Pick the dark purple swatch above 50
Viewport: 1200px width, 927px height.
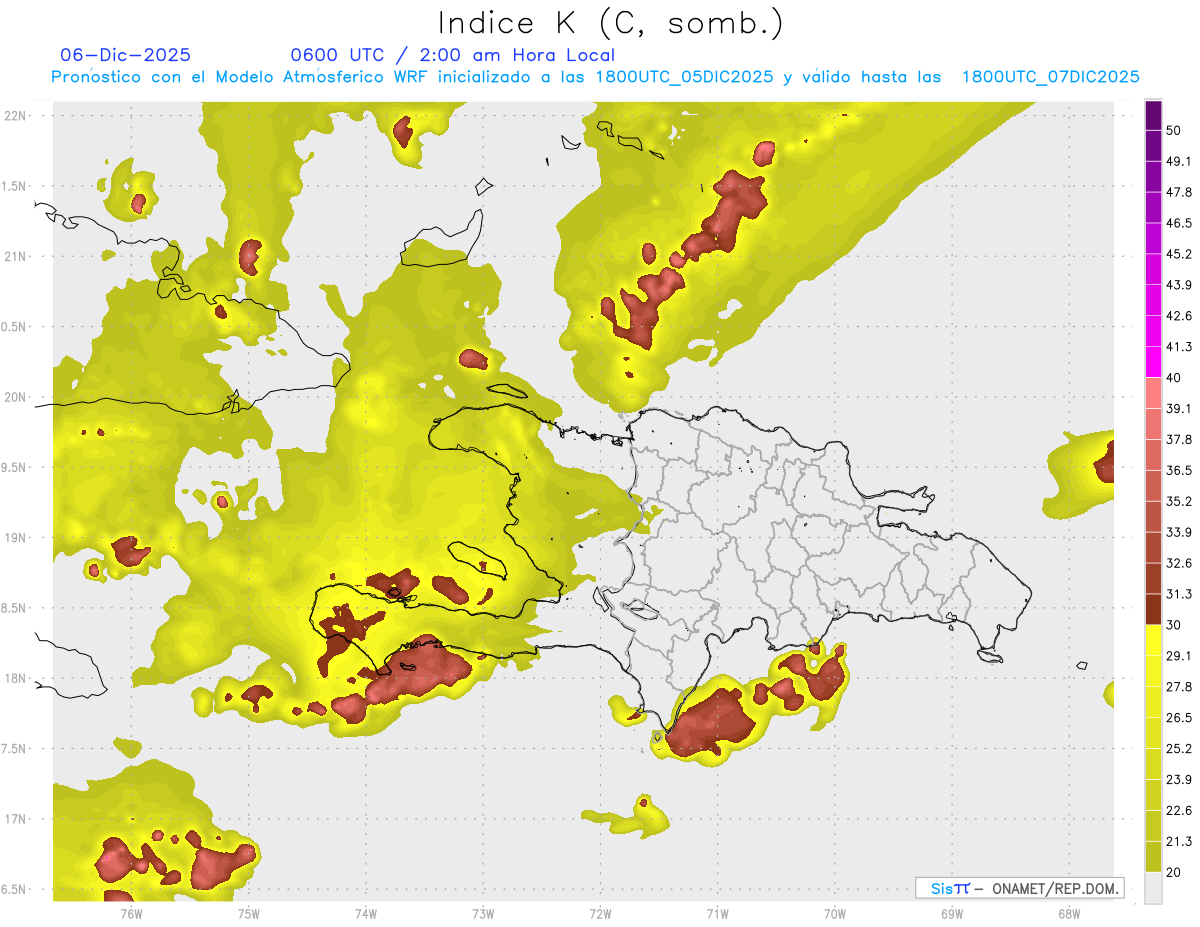coord(1153,115)
